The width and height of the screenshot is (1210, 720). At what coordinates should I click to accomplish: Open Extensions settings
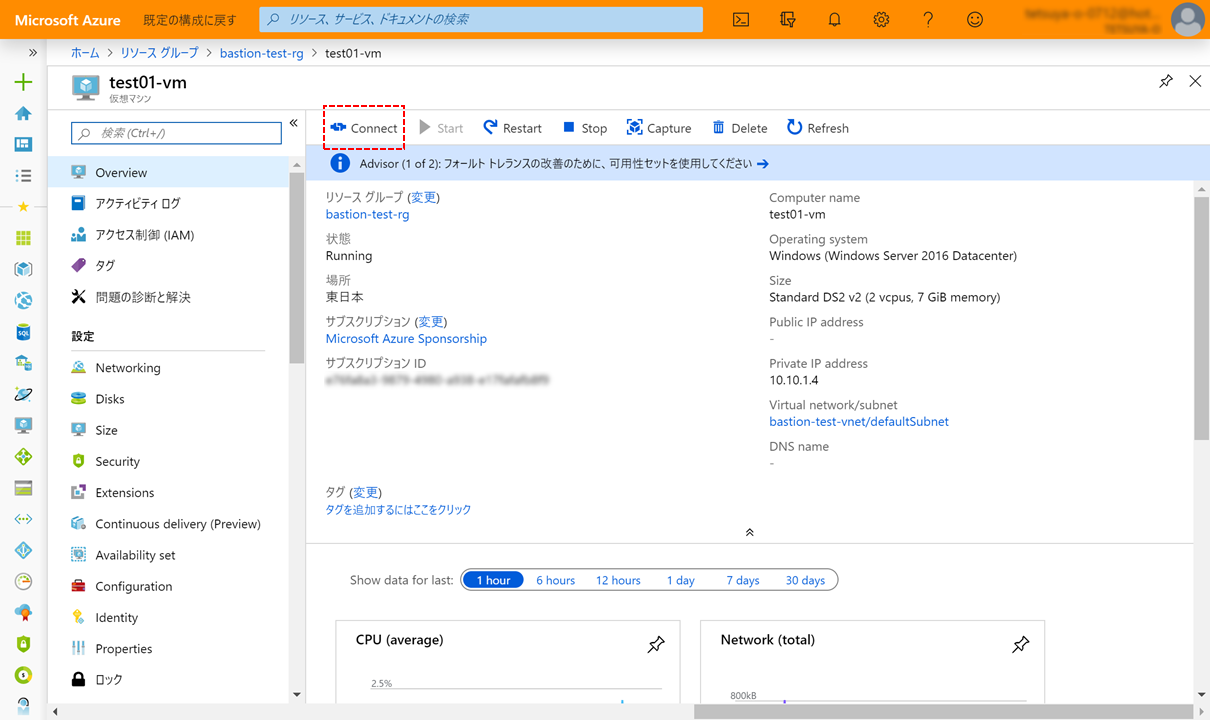click(x=168, y=493)
